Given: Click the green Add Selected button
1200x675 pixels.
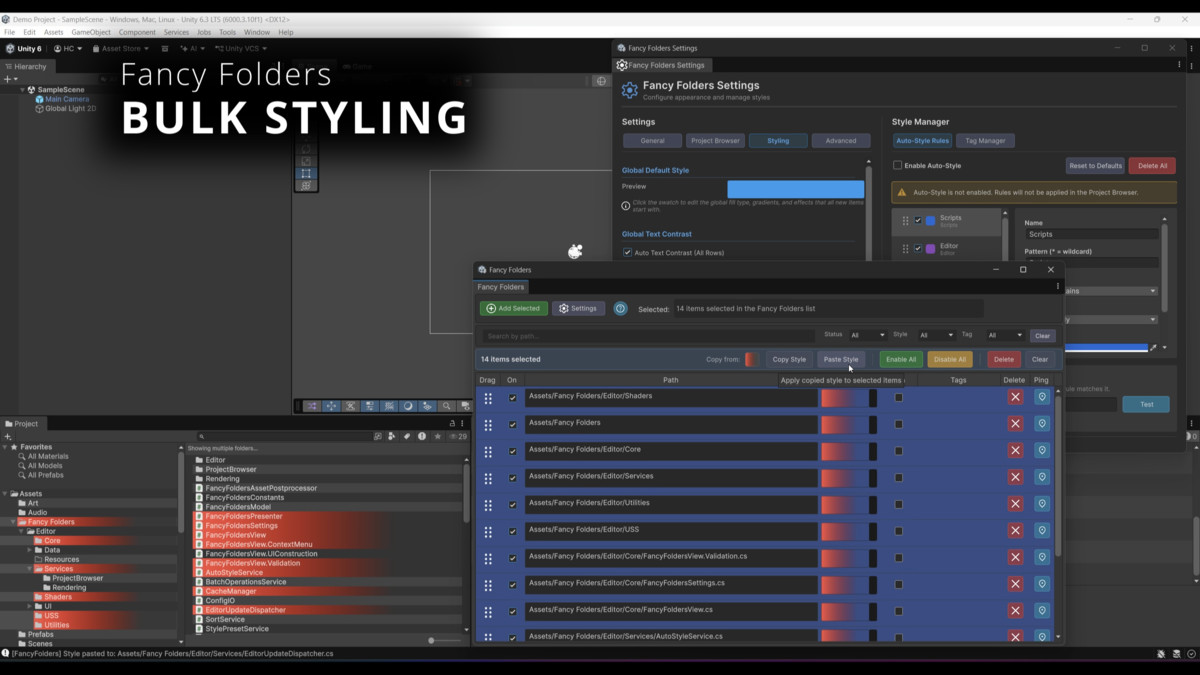Looking at the screenshot, I should 514,309.
